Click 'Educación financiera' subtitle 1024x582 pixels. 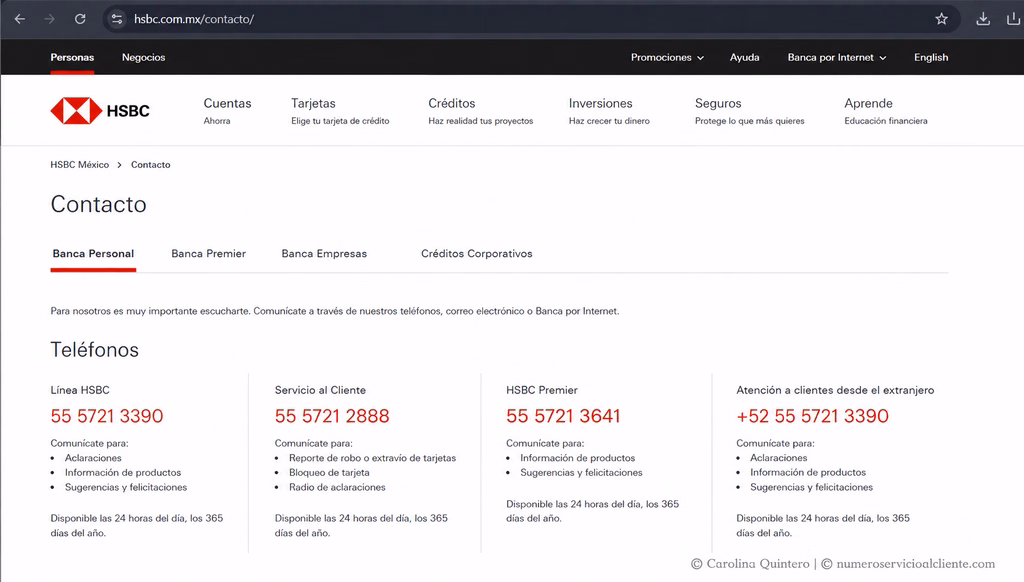[x=886, y=121]
